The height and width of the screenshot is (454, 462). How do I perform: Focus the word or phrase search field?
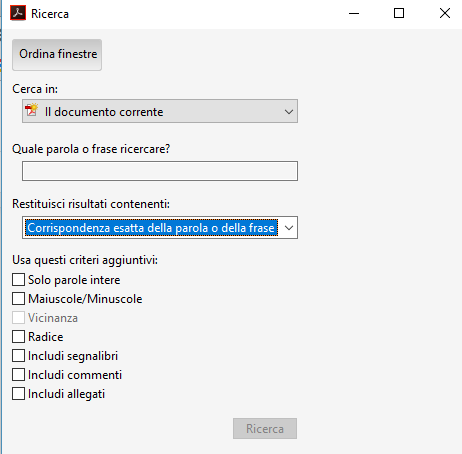click(x=160, y=171)
